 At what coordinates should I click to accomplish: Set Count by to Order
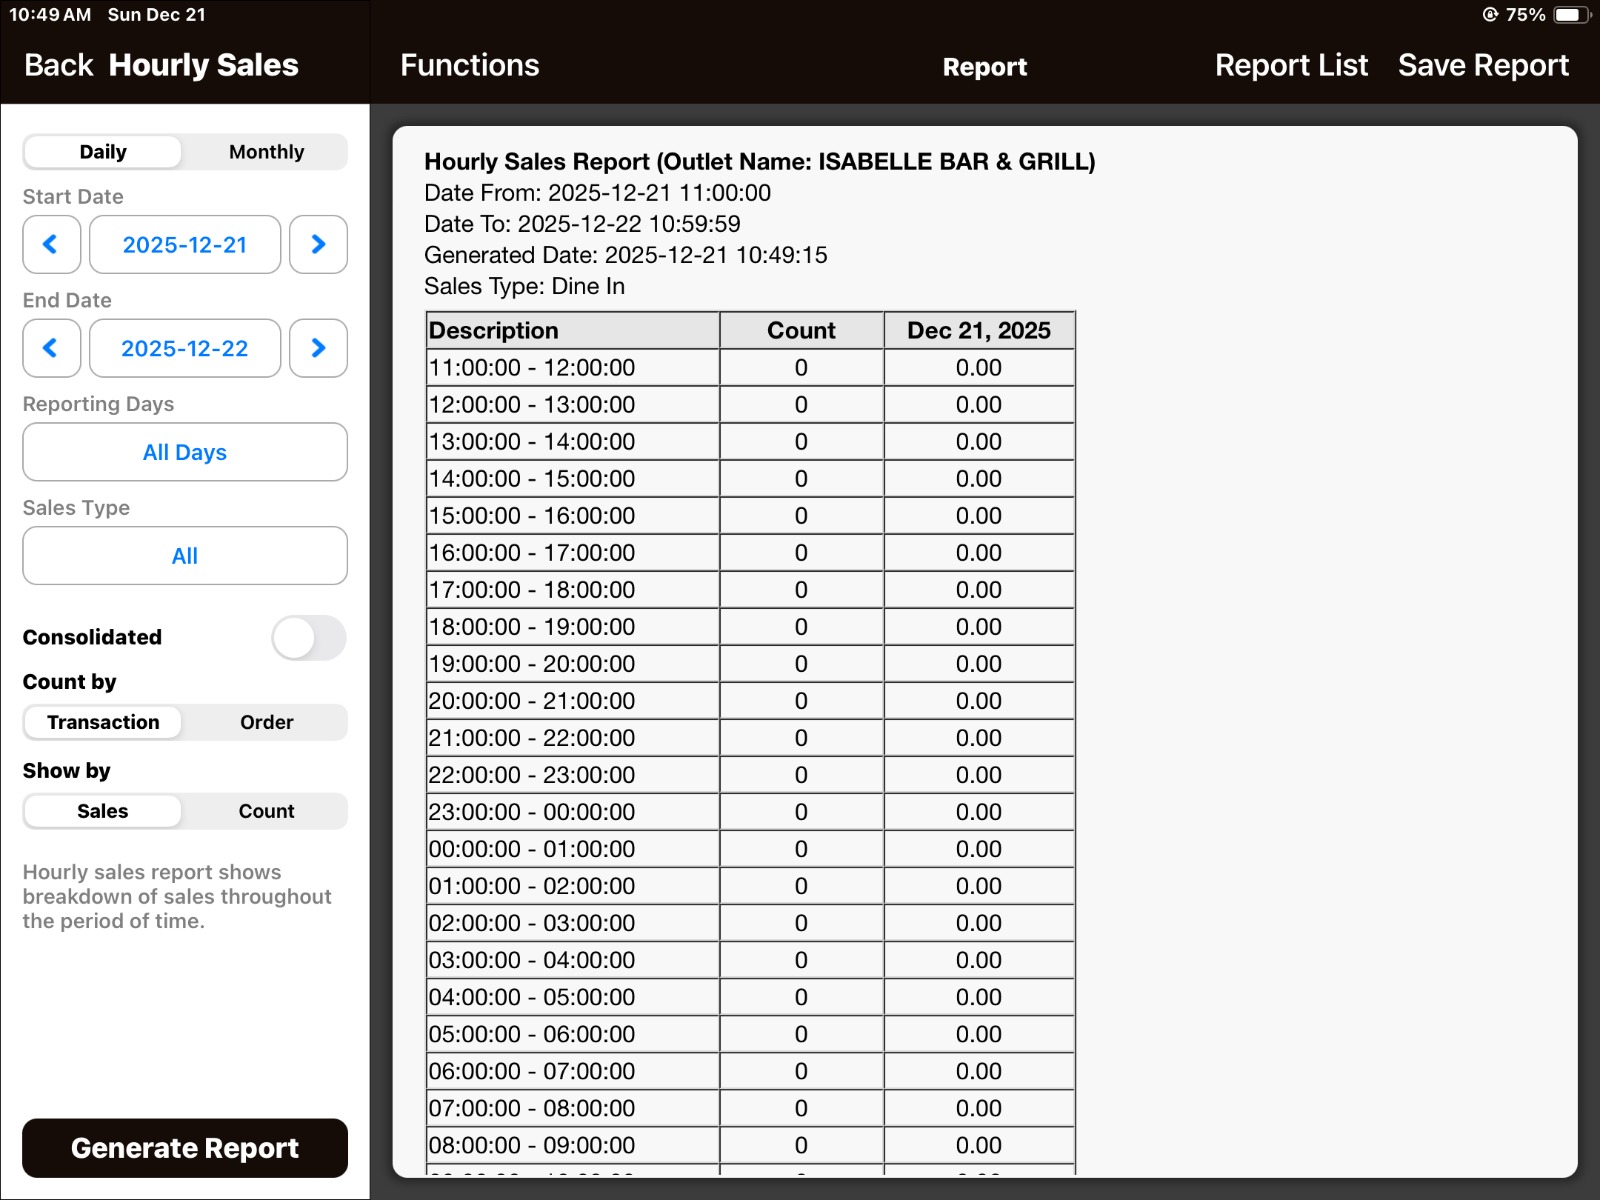[266, 722]
